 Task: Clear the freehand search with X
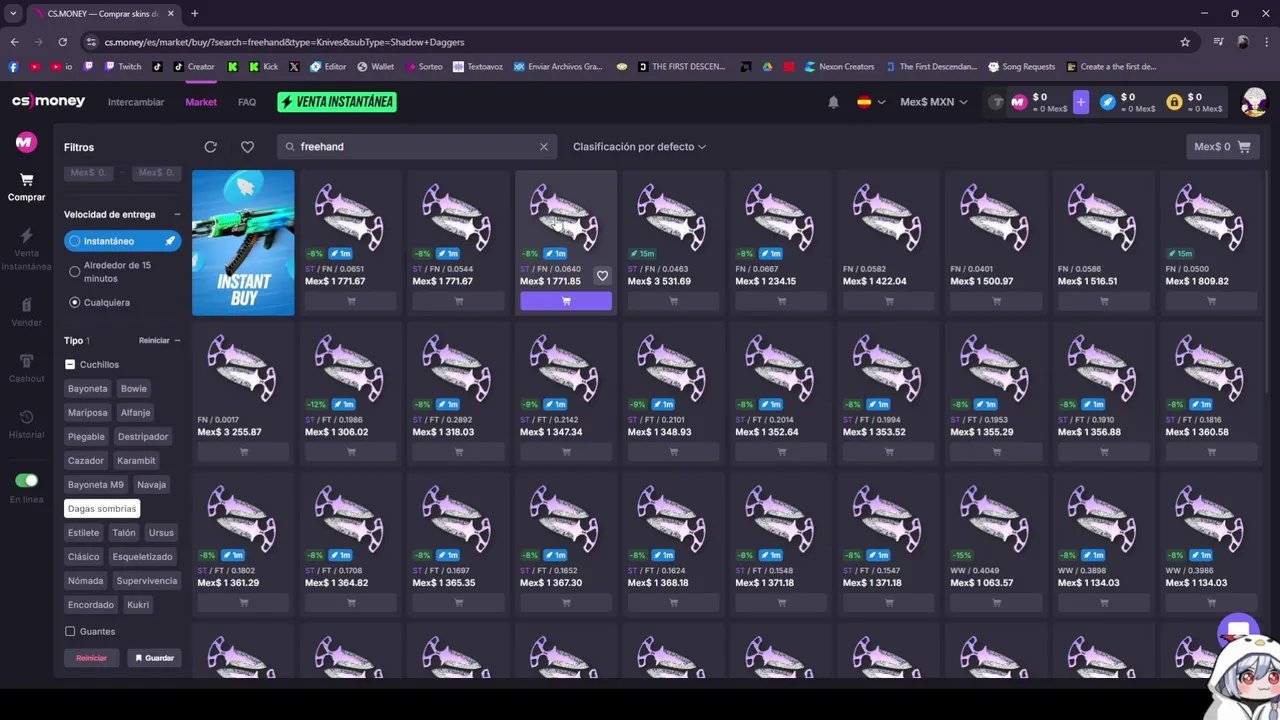tap(543, 147)
